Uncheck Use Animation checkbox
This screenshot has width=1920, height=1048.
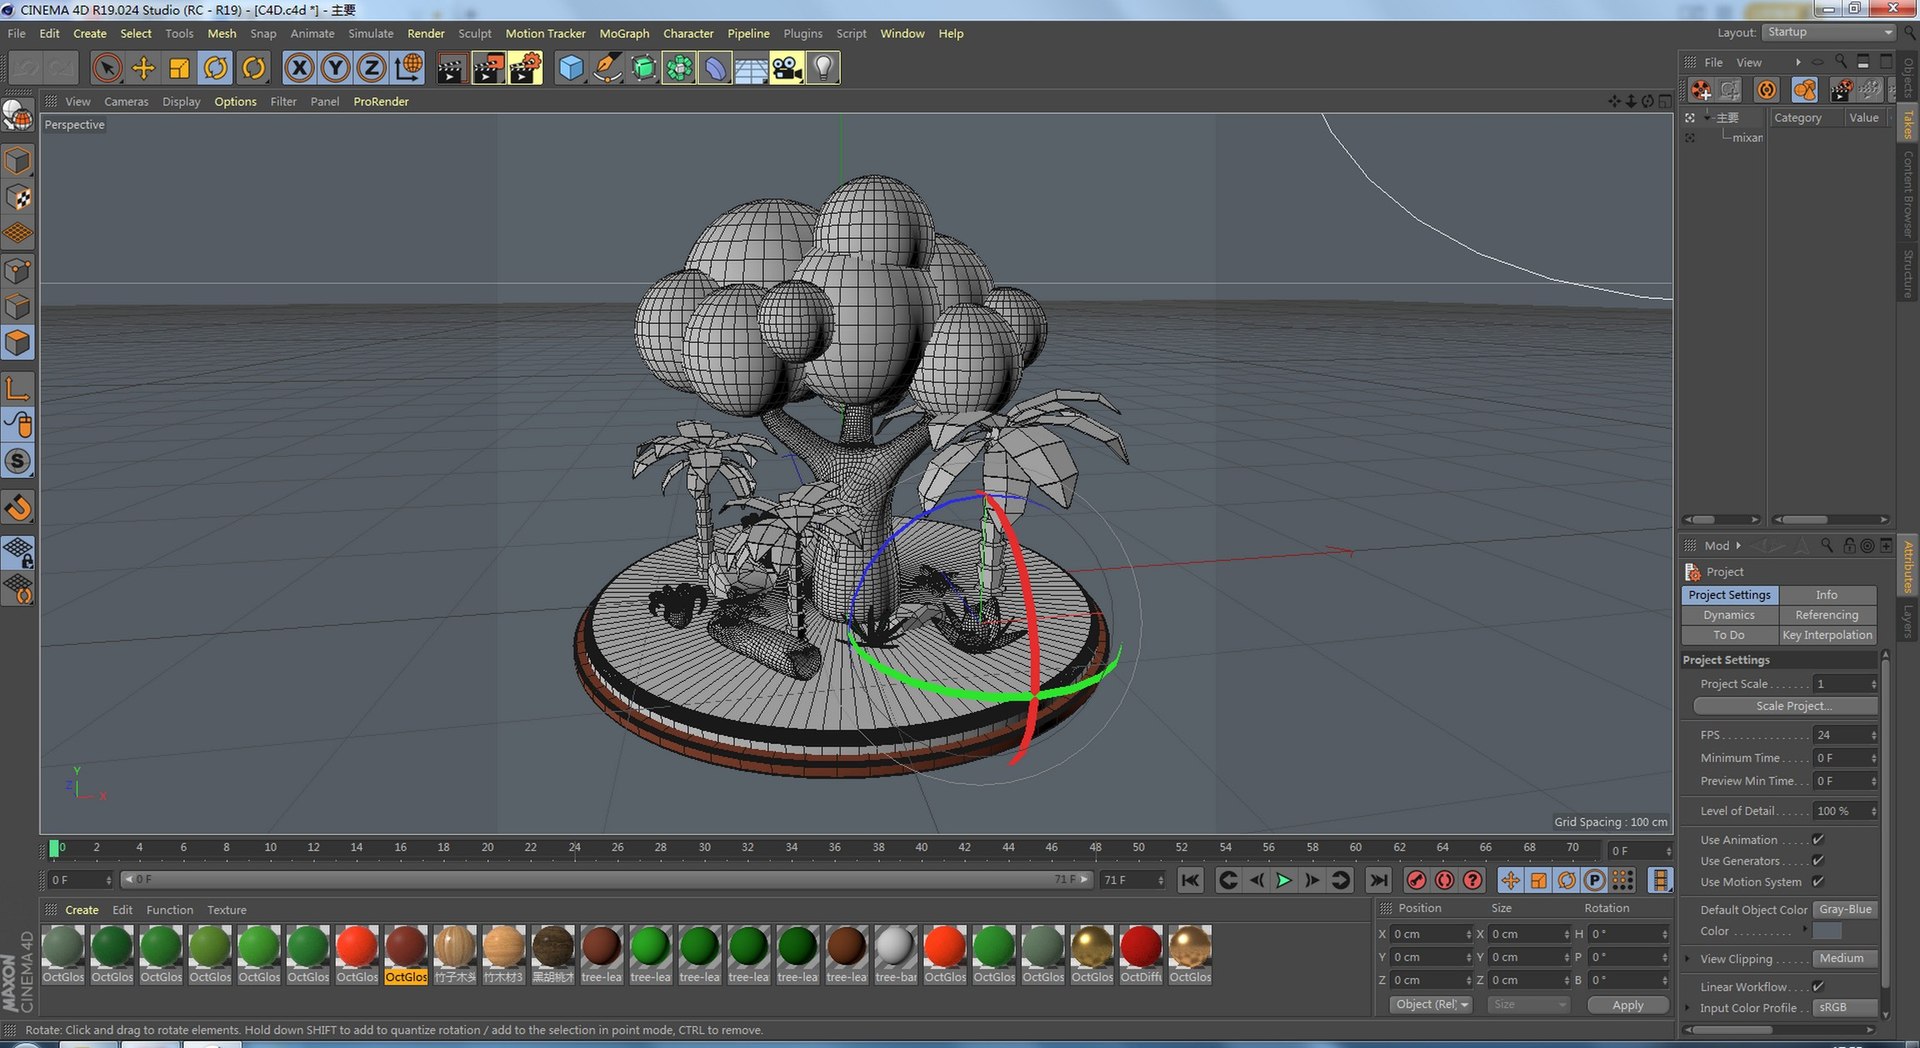click(x=1818, y=840)
